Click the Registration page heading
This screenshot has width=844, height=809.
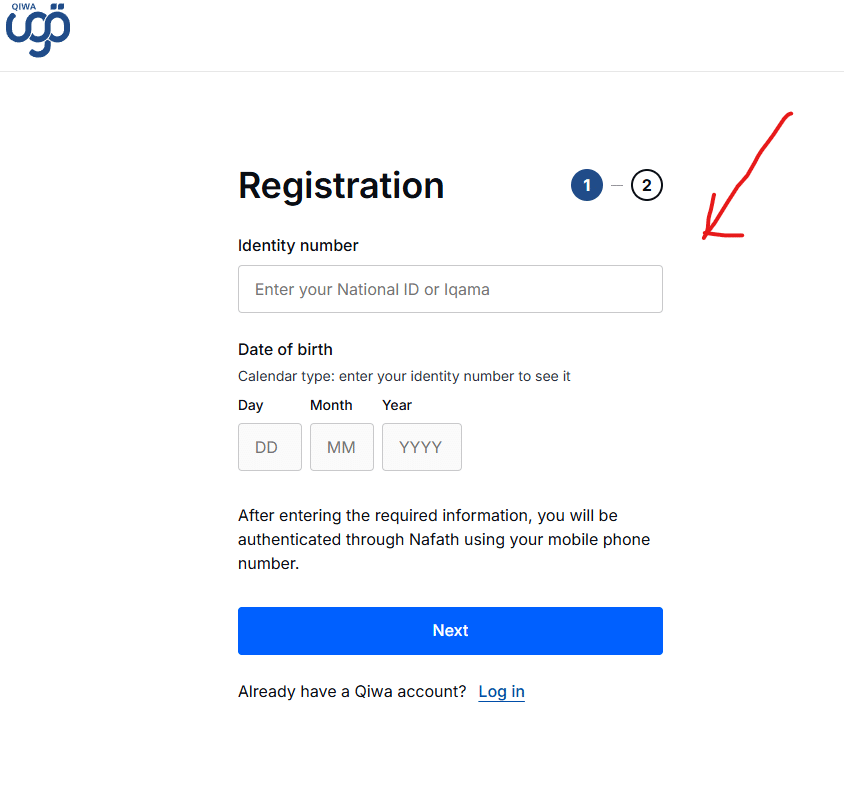(341, 186)
